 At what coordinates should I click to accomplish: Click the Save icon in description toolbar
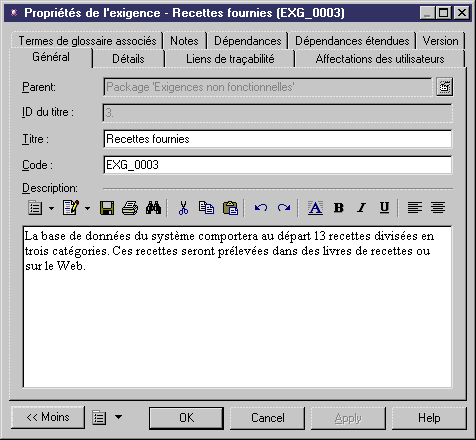(107, 208)
